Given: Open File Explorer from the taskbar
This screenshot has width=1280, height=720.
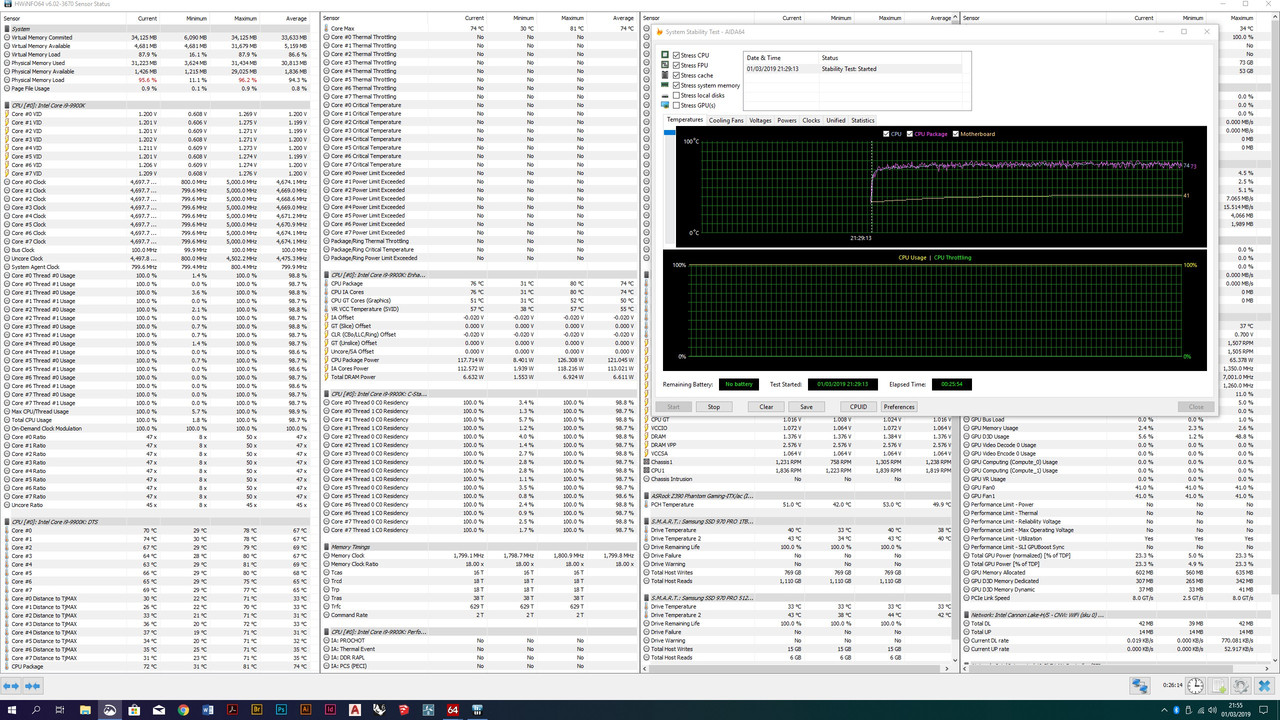Looking at the screenshot, I should tap(85, 709).
